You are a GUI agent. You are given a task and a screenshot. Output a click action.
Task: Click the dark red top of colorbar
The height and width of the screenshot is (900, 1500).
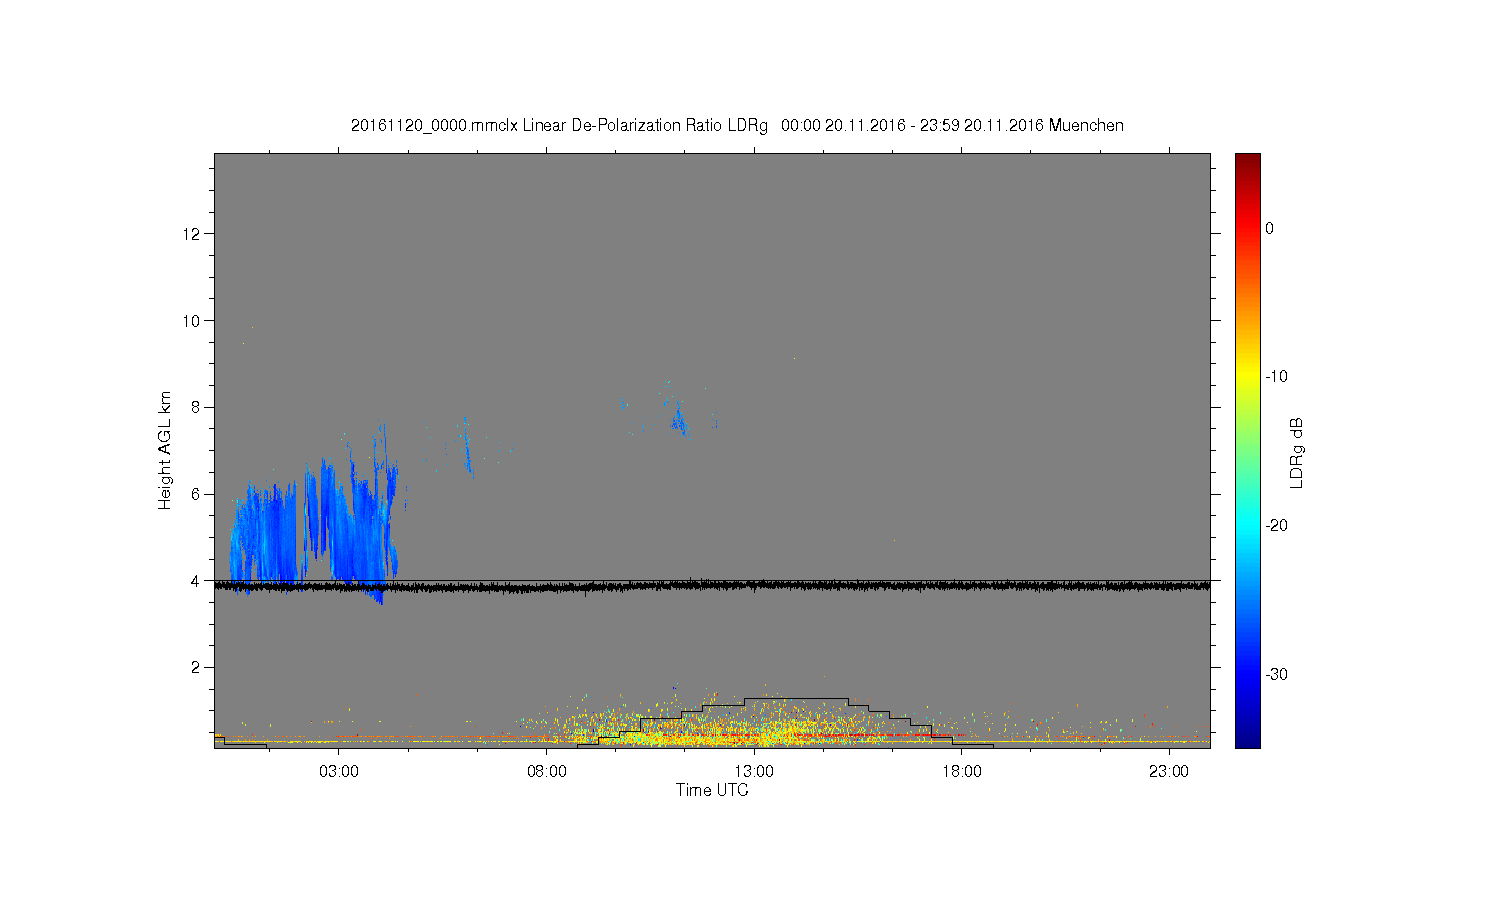click(1248, 162)
